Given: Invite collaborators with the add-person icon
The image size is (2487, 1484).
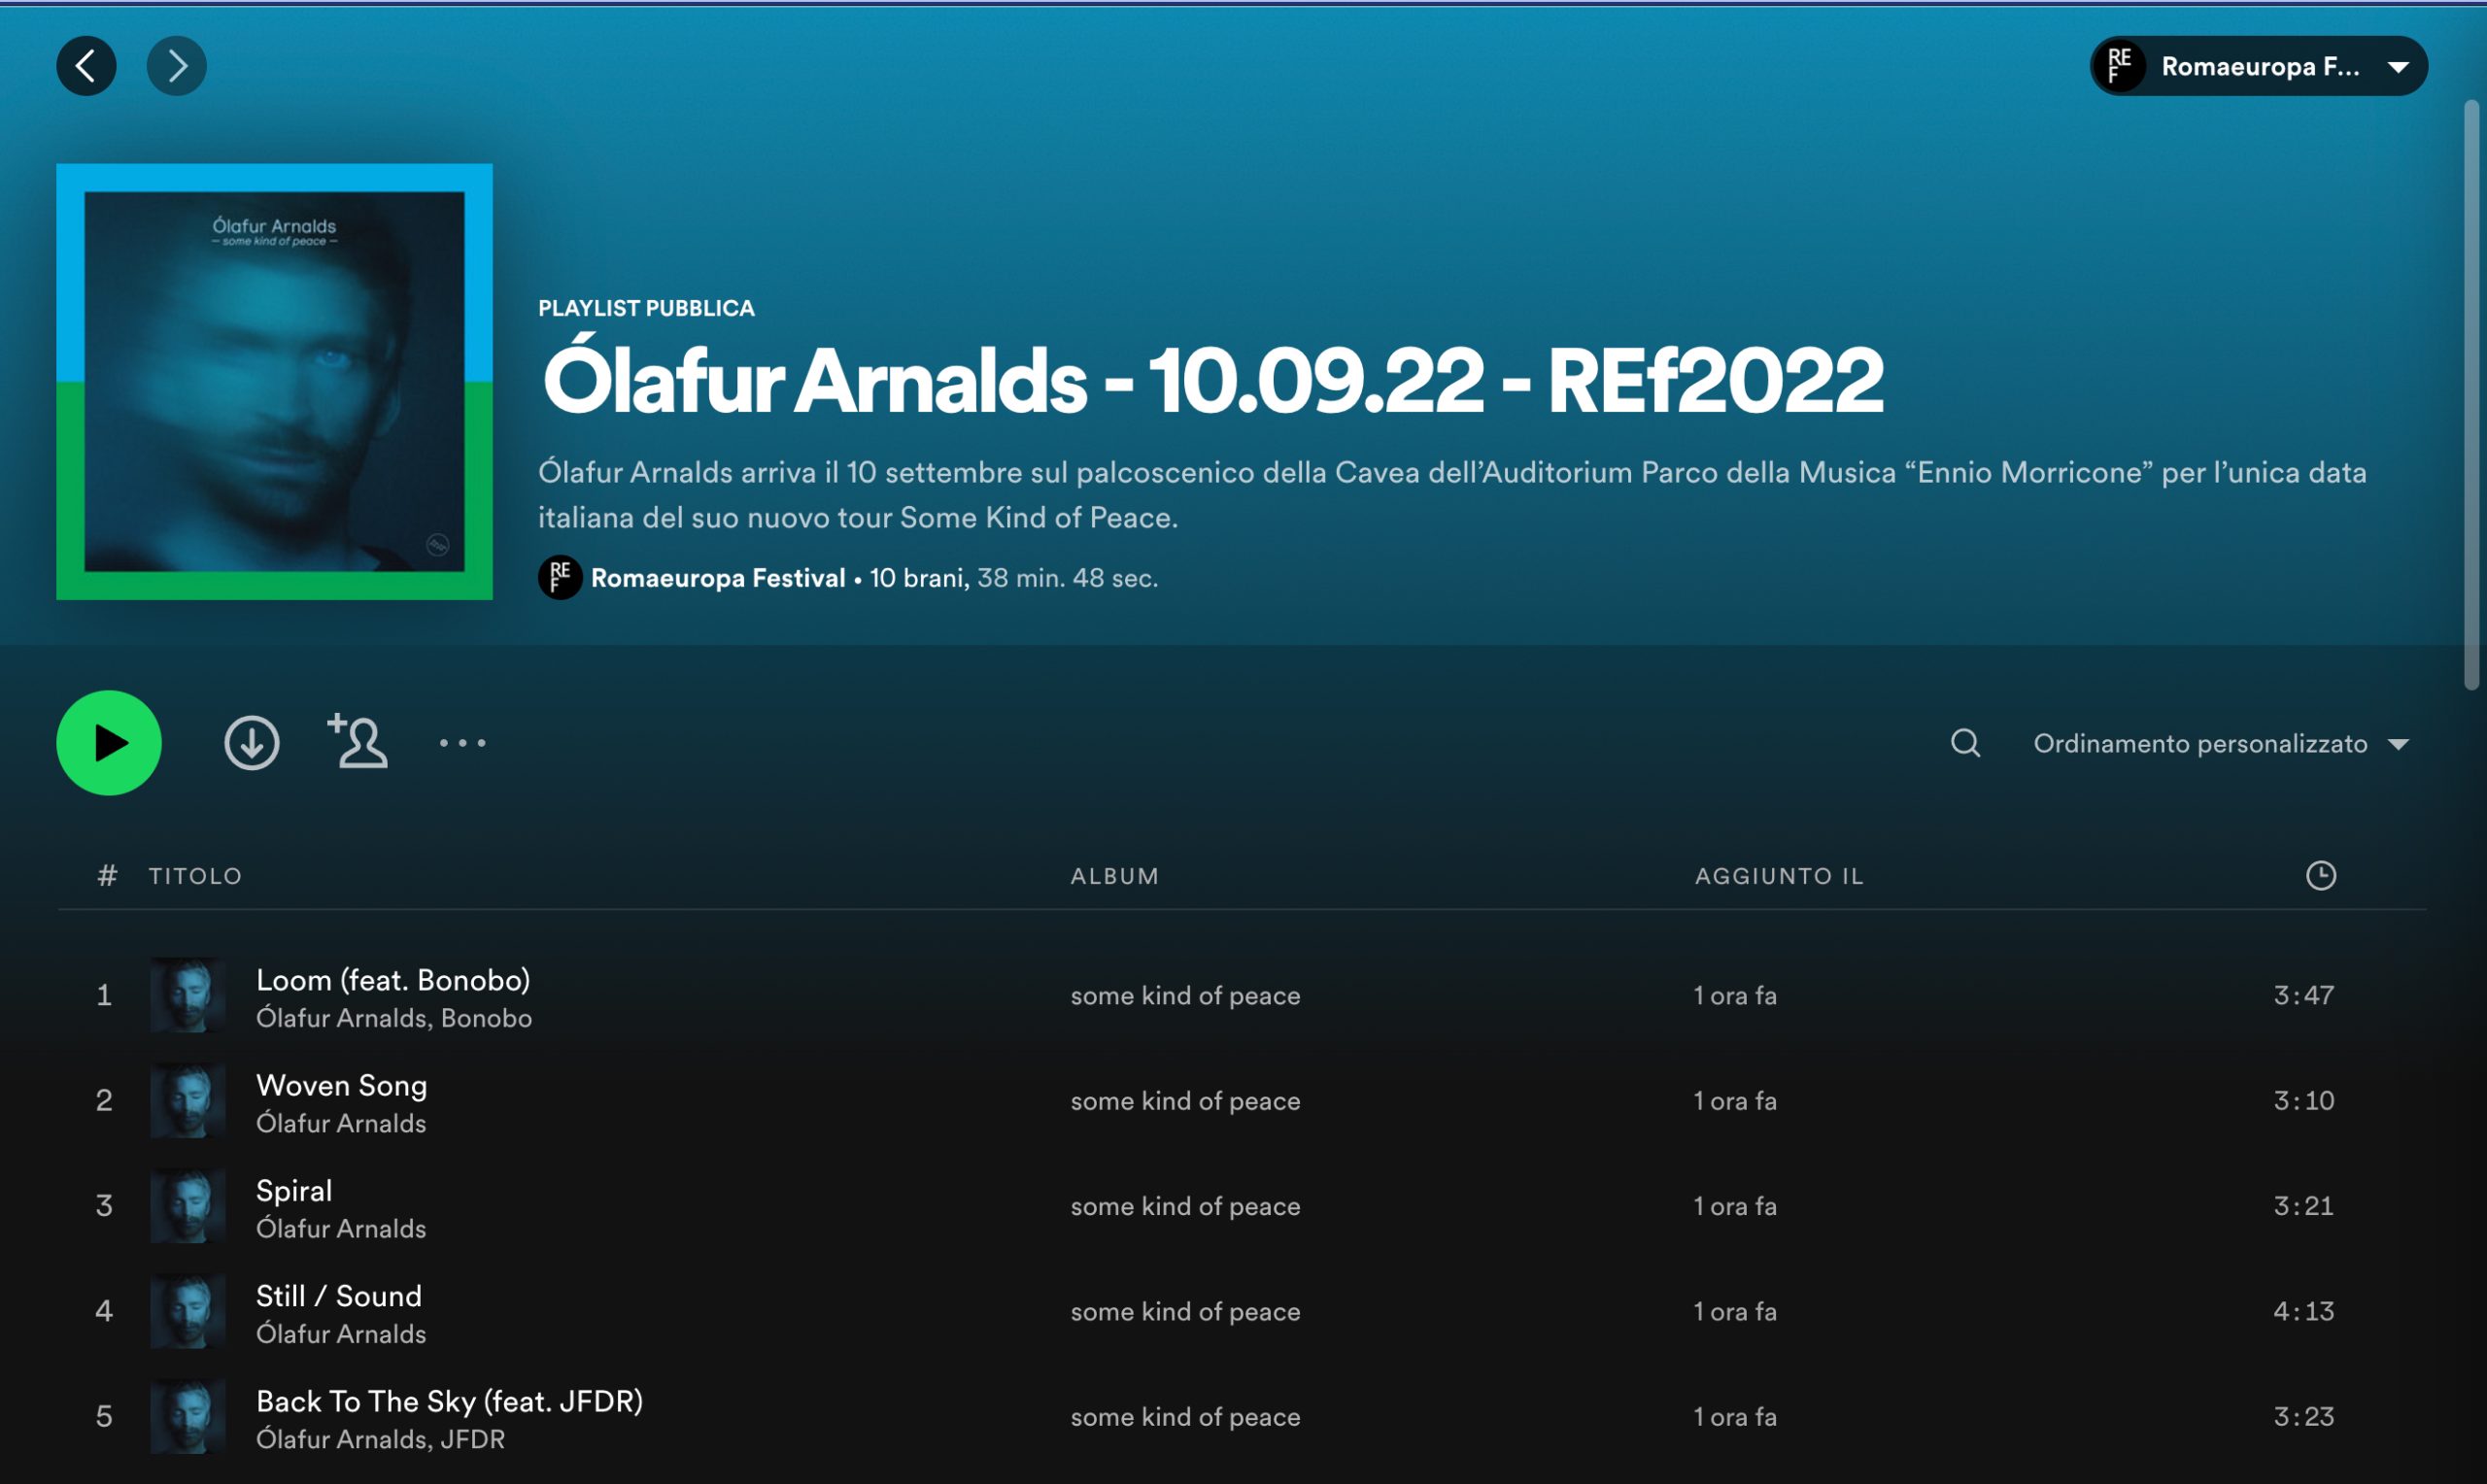Looking at the screenshot, I should [x=357, y=742].
